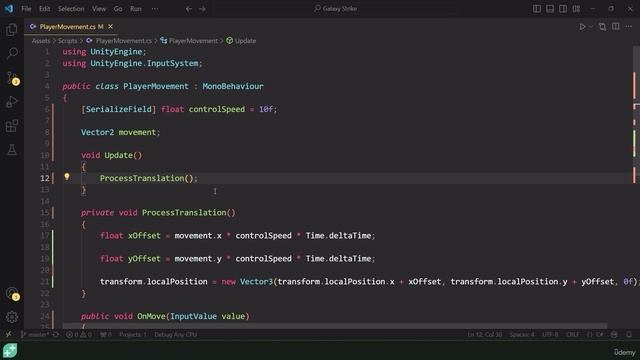The image size is (640, 360).
Task: Open the Testing flask view
Action: click(x=12, y=150)
